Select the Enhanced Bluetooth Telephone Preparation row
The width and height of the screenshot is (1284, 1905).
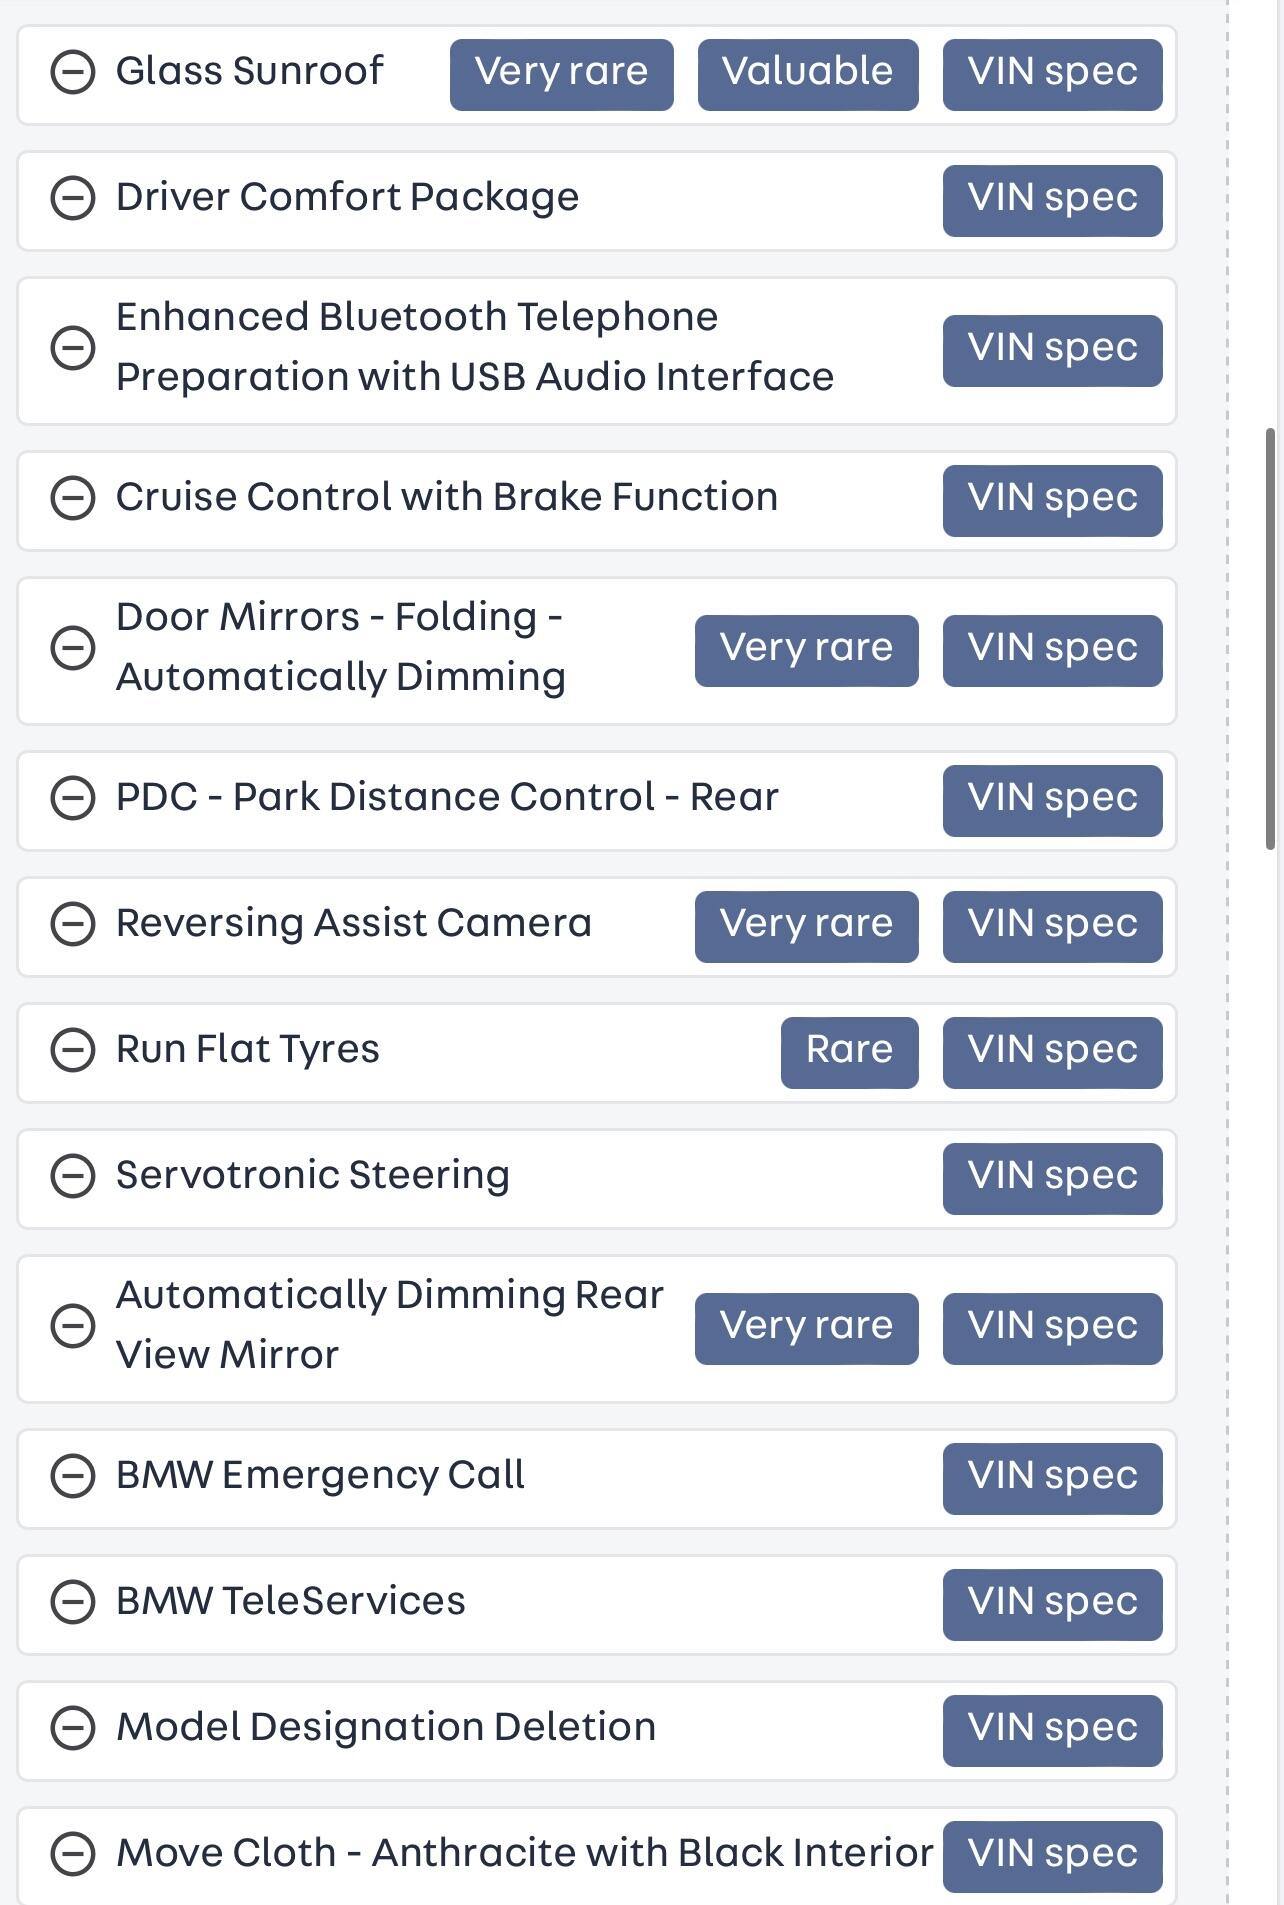[475, 348]
